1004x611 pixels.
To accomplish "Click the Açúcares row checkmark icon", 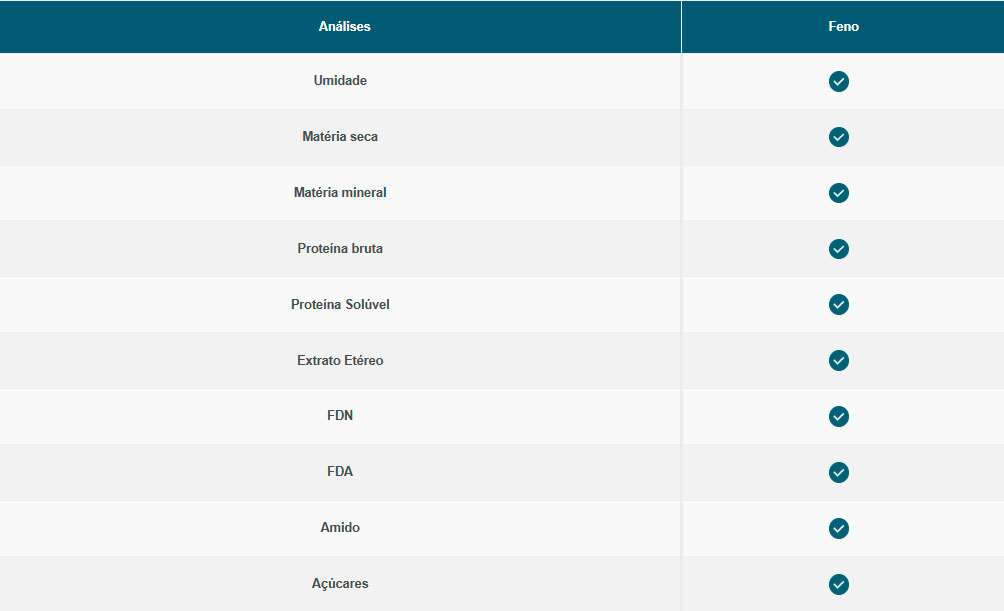I will [x=839, y=584].
